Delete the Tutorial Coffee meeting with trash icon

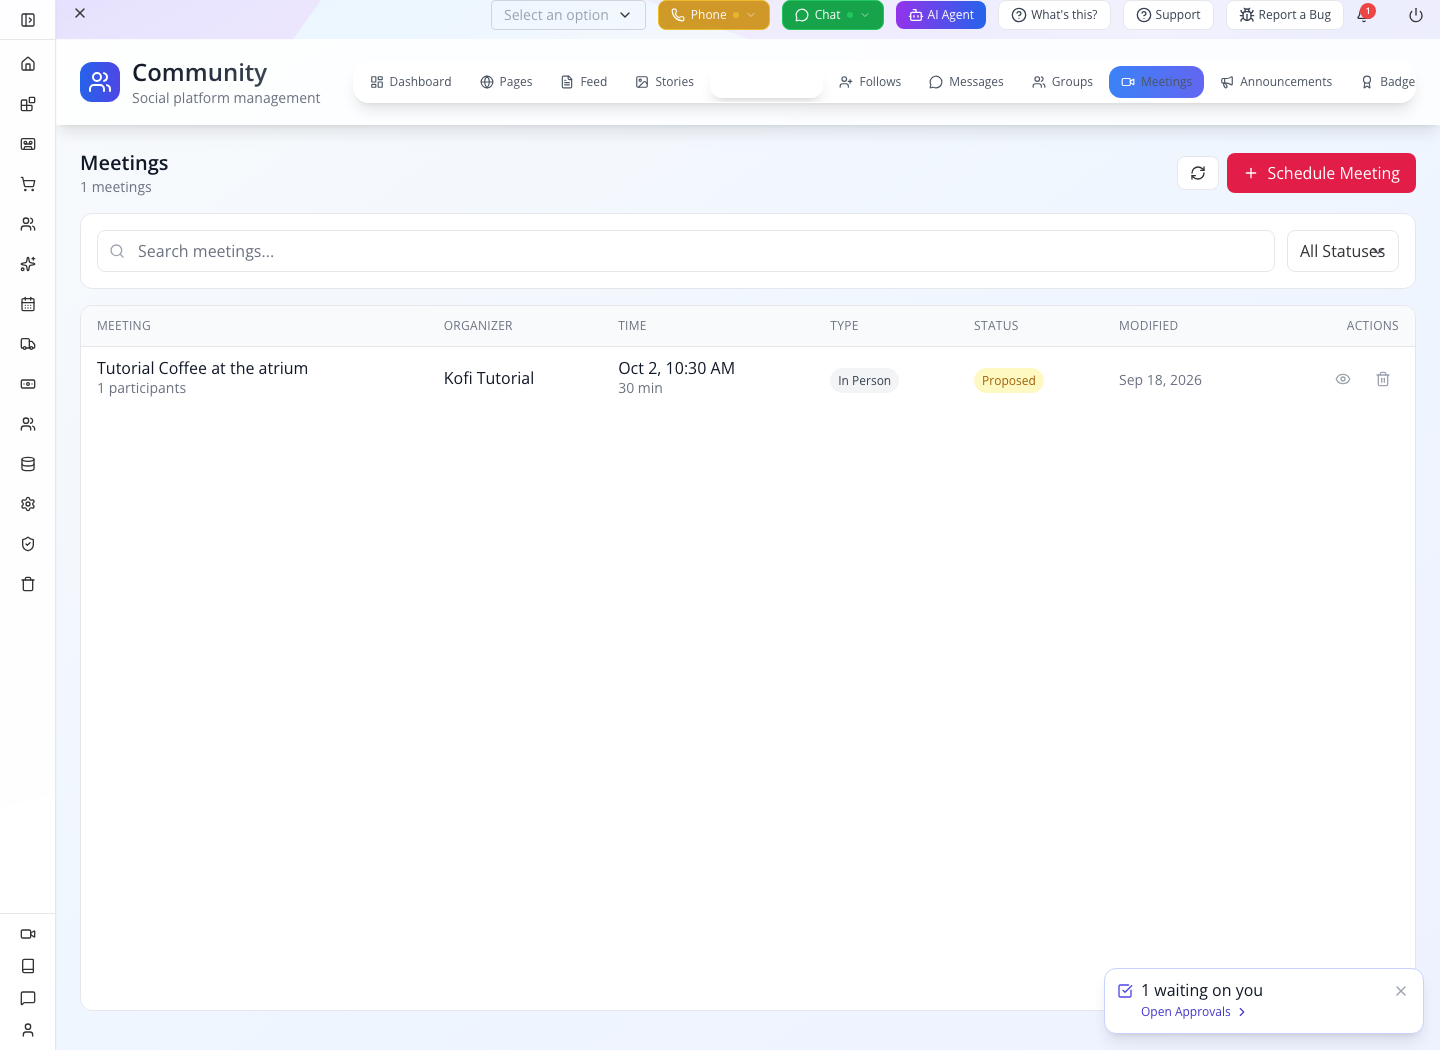pyautogui.click(x=1383, y=379)
